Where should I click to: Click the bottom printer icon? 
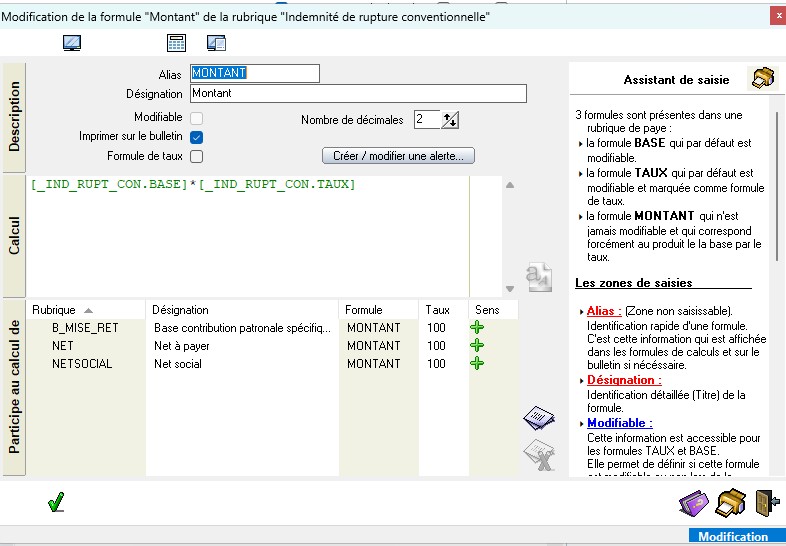coord(731,502)
